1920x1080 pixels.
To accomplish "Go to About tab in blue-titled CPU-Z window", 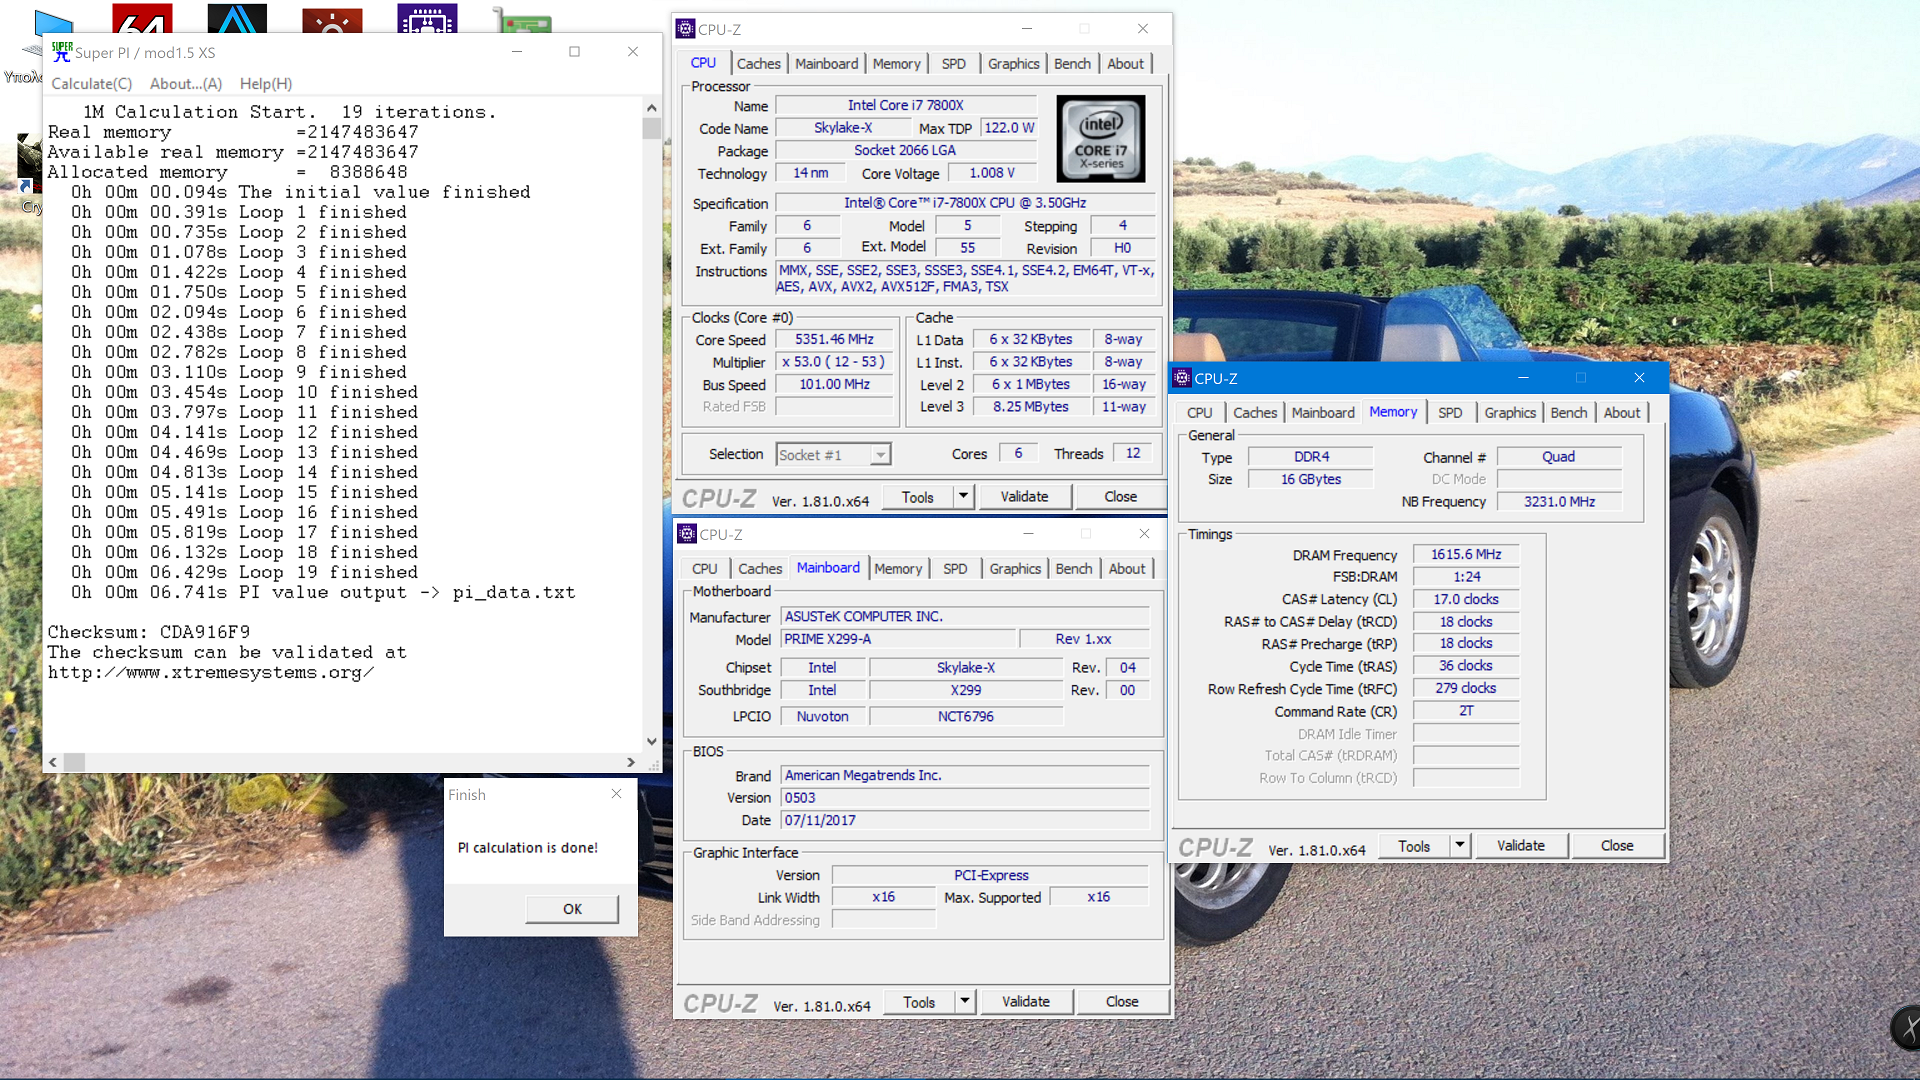I will [1621, 412].
